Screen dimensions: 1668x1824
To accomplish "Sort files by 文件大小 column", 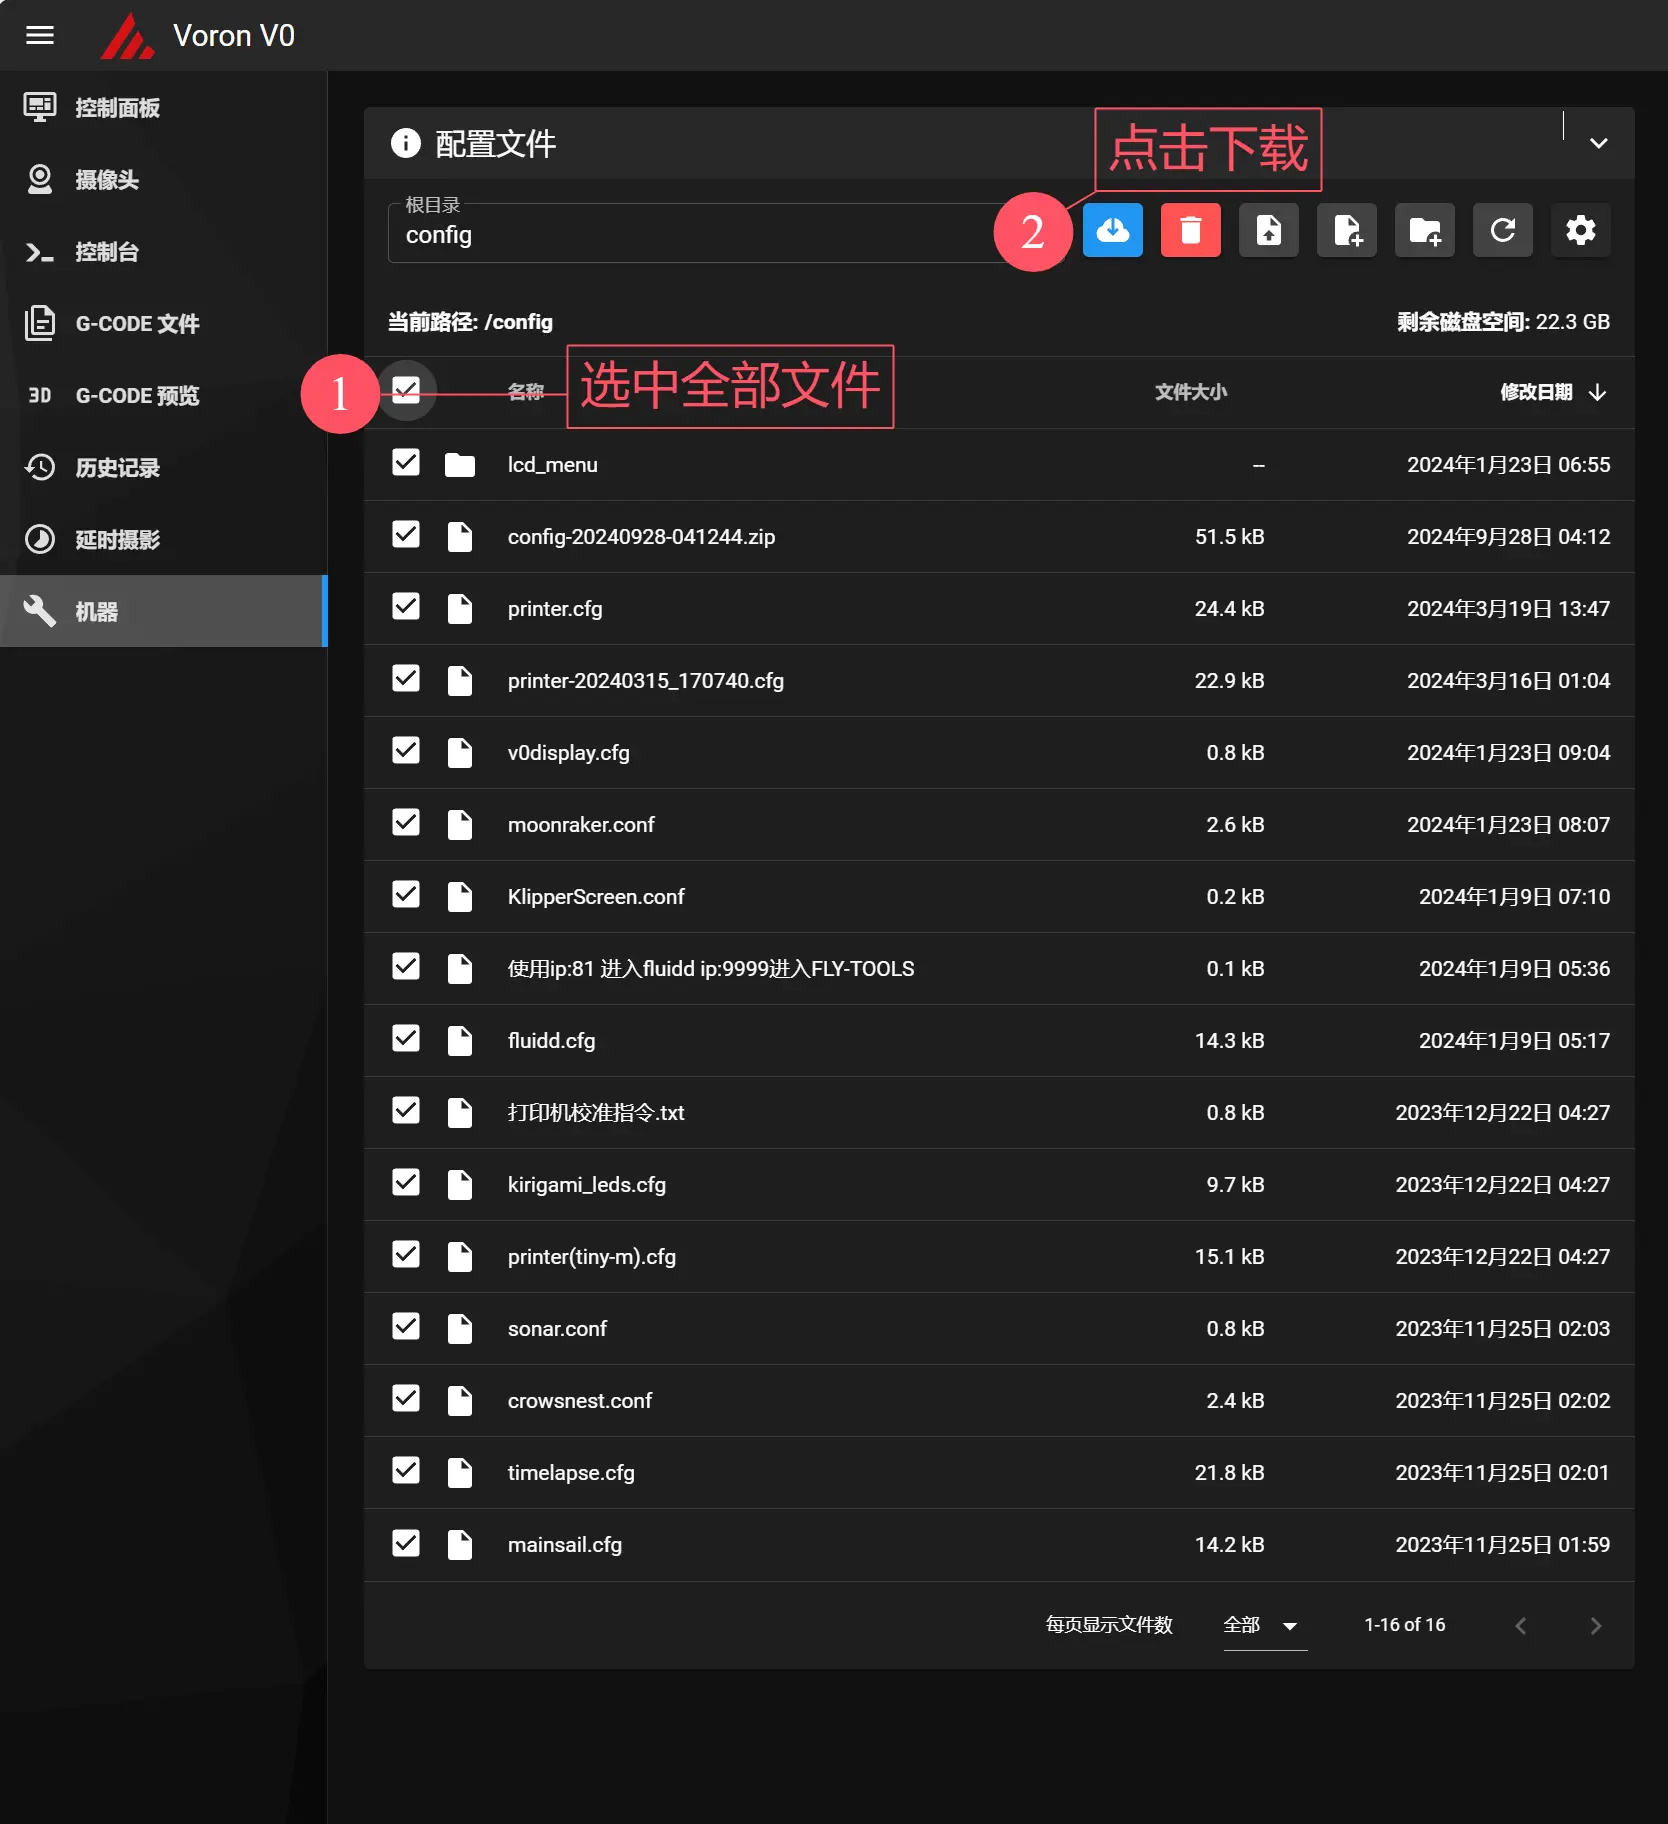I will pyautogui.click(x=1190, y=392).
